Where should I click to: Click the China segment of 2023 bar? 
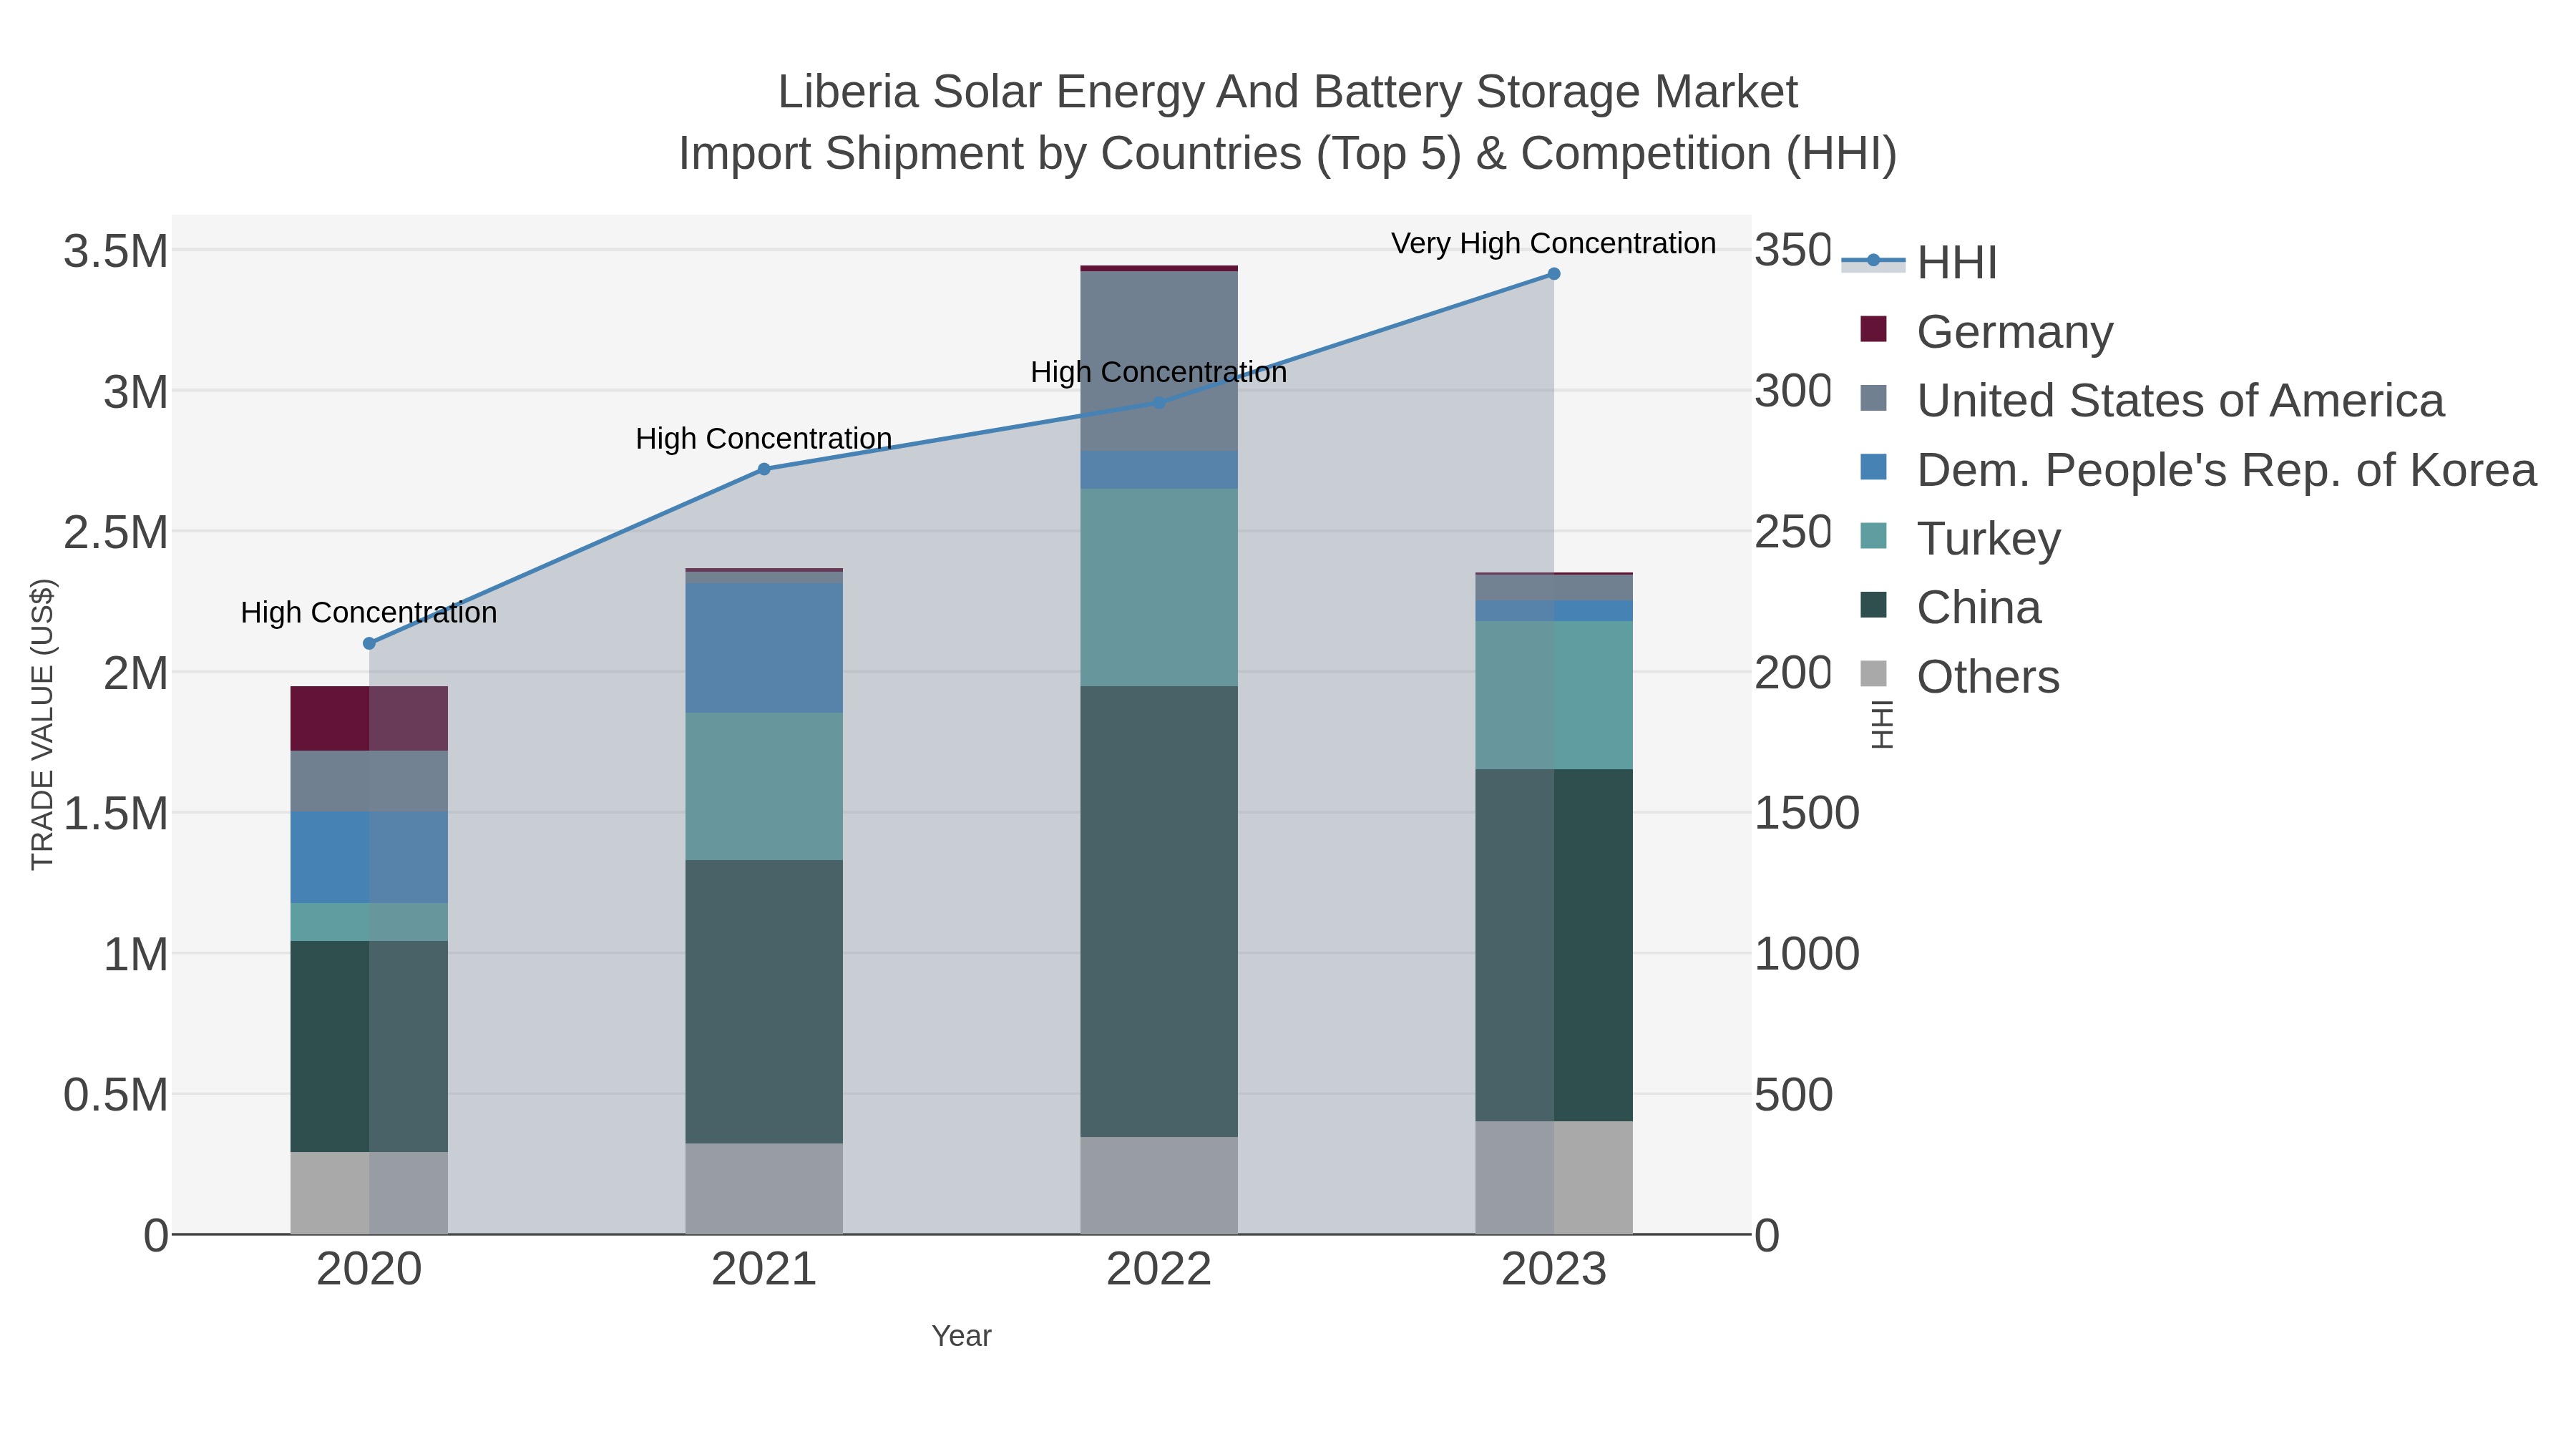(x=1554, y=946)
